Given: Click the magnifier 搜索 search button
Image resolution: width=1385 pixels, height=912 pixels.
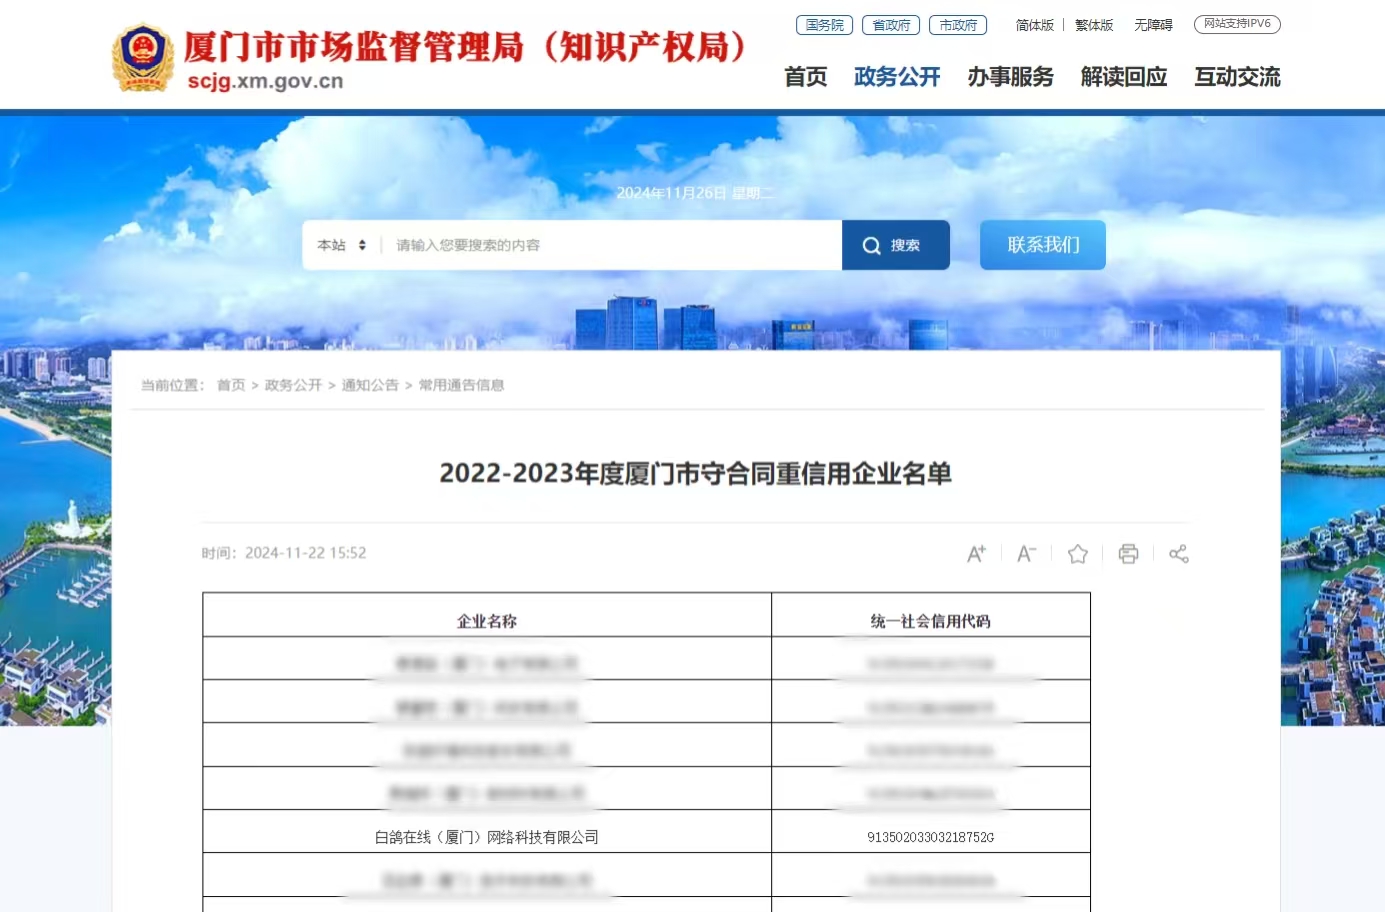Looking at the screenshot, I should coord(895,245).
